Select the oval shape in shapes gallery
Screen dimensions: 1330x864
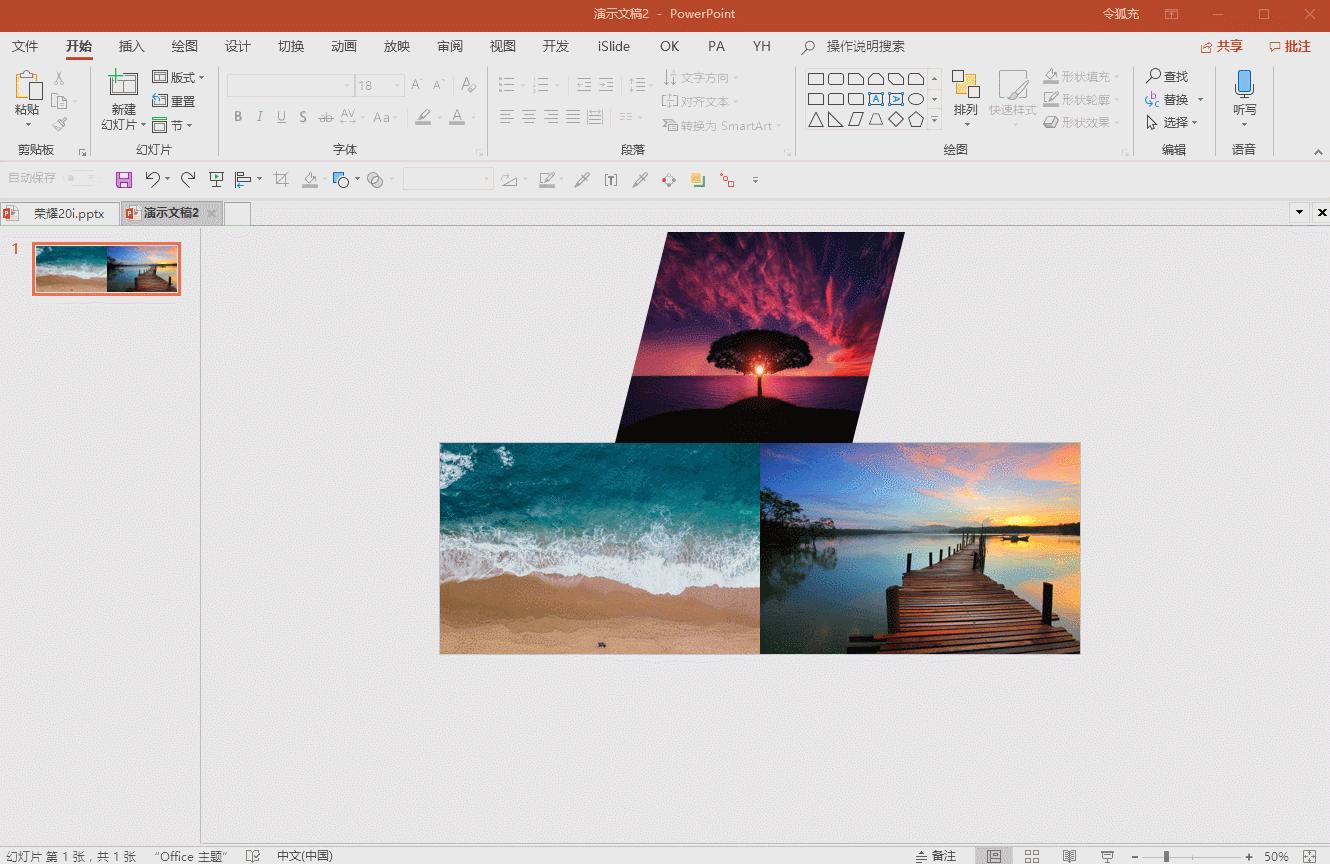point(915,99)
